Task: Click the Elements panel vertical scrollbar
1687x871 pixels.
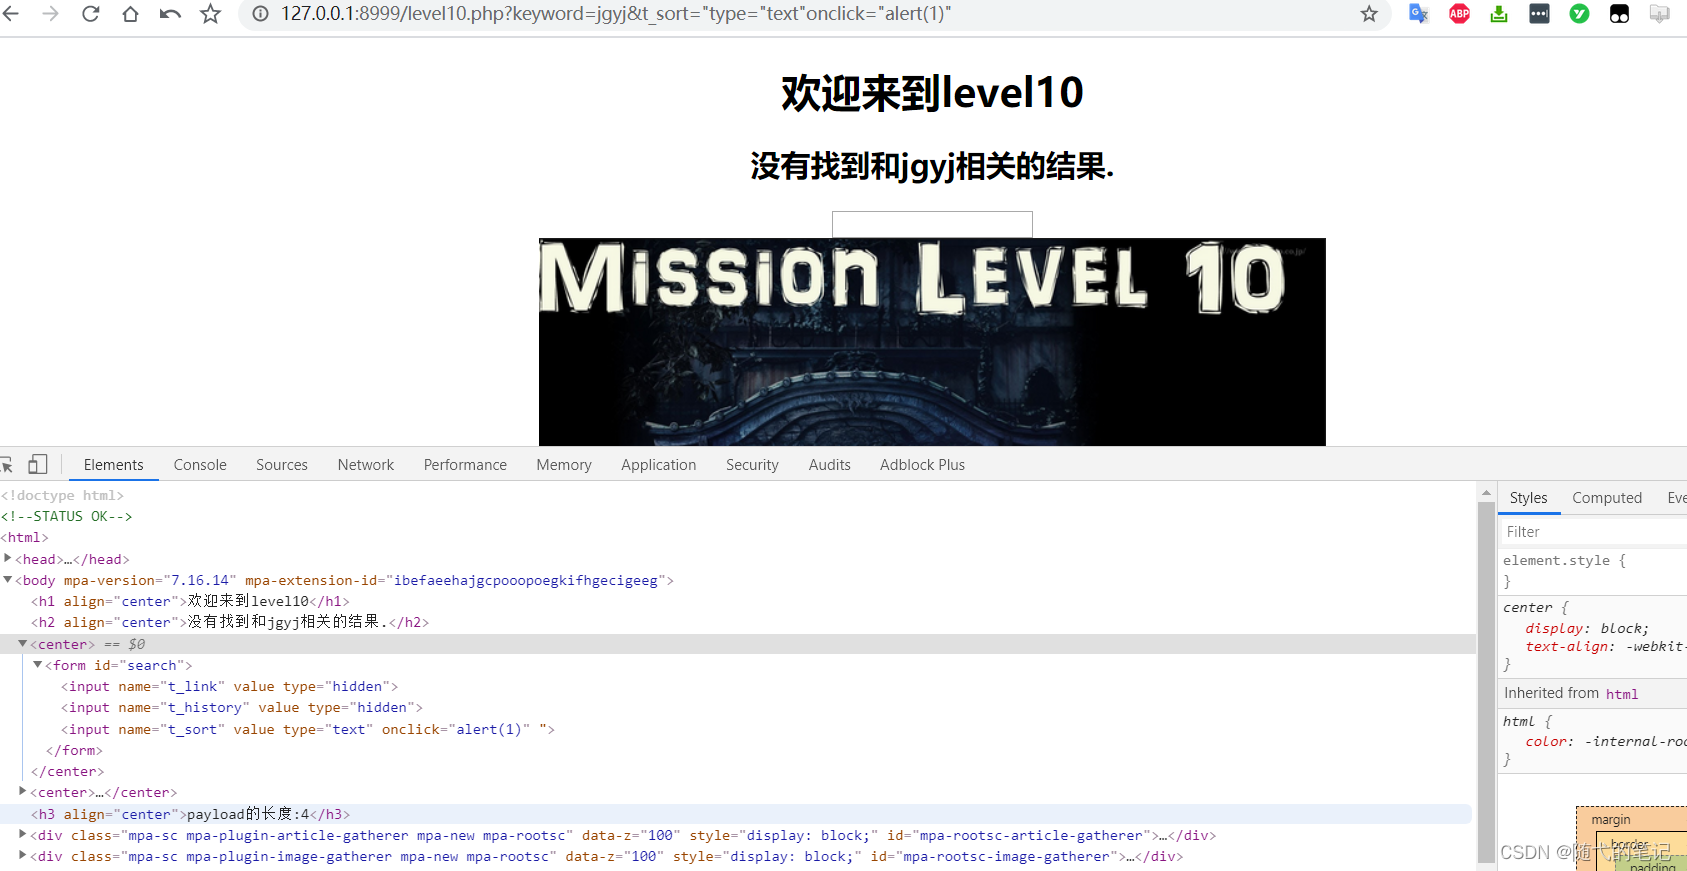Action: [1486, 680]
